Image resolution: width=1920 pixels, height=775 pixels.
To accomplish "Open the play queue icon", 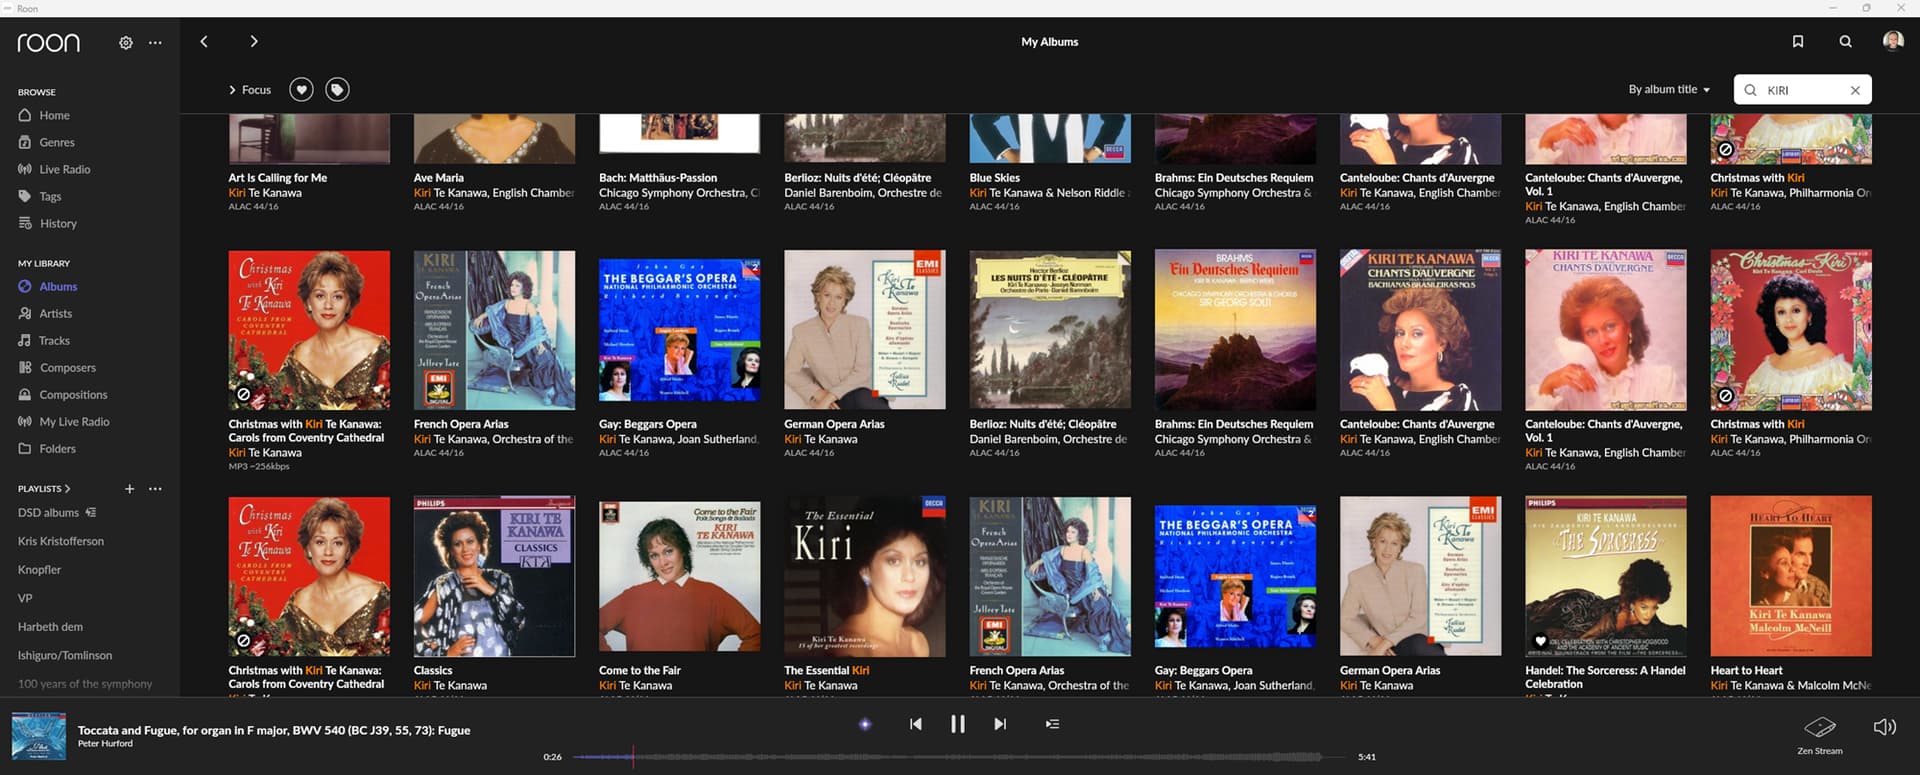I will pyautogui.click(x=1052, y=724).
